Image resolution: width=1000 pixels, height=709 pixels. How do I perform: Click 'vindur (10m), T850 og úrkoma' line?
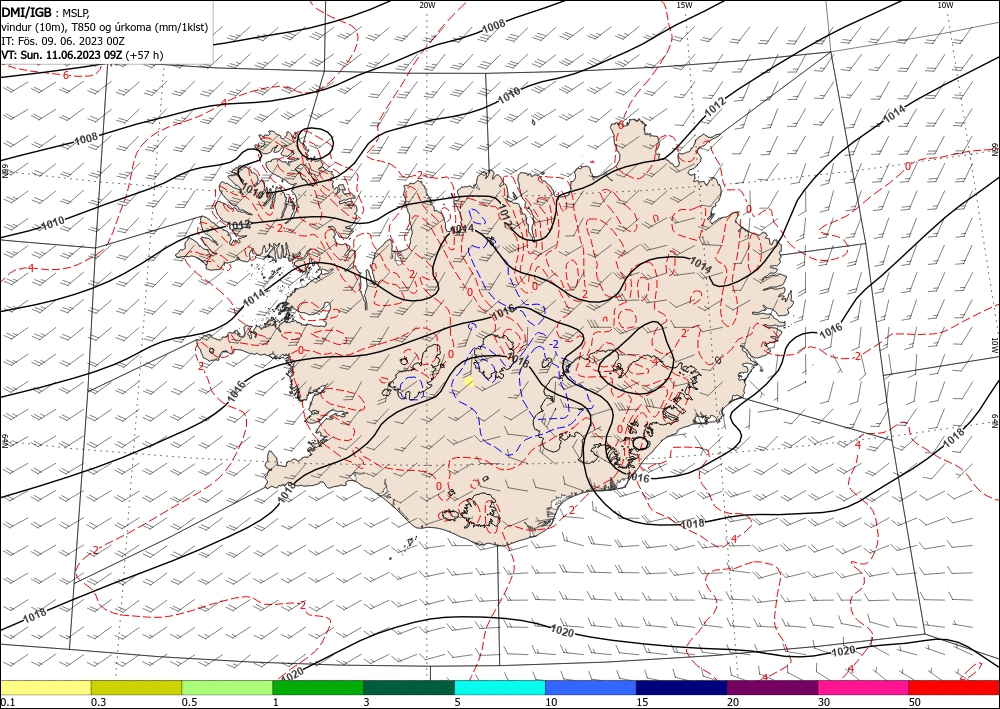click(105, 27)
